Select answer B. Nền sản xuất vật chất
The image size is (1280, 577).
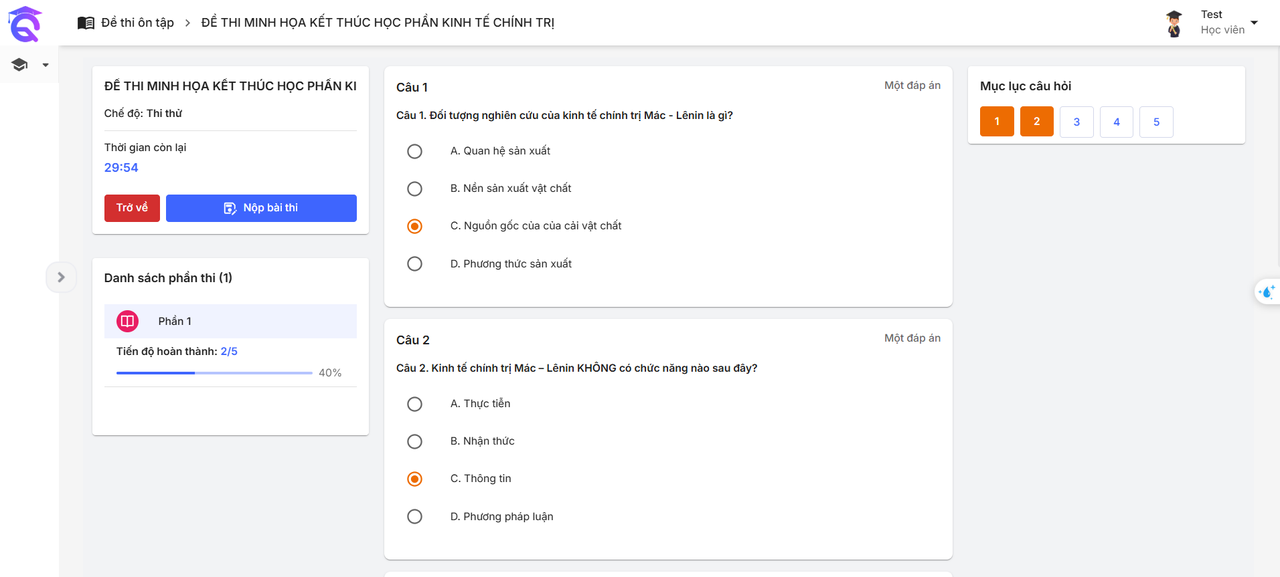415,189
